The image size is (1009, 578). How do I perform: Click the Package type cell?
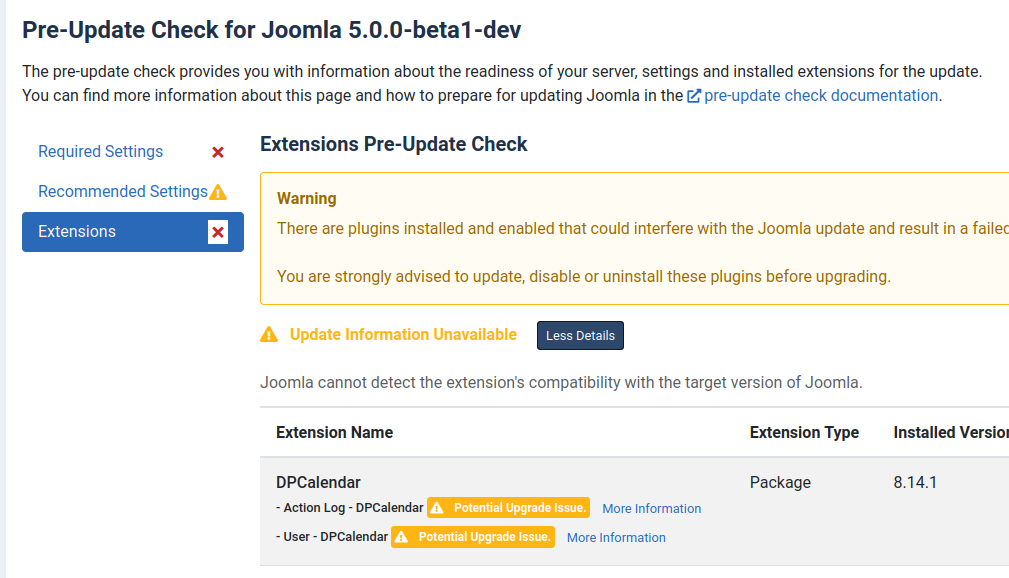tap(780, 483)
